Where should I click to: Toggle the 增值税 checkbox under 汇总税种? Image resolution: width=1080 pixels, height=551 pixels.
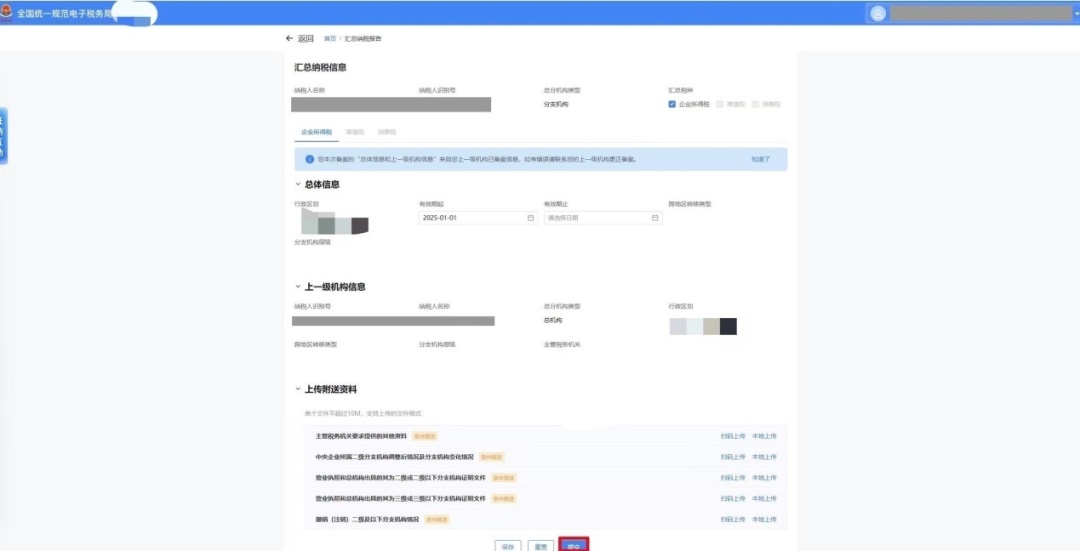coord(720,104)
